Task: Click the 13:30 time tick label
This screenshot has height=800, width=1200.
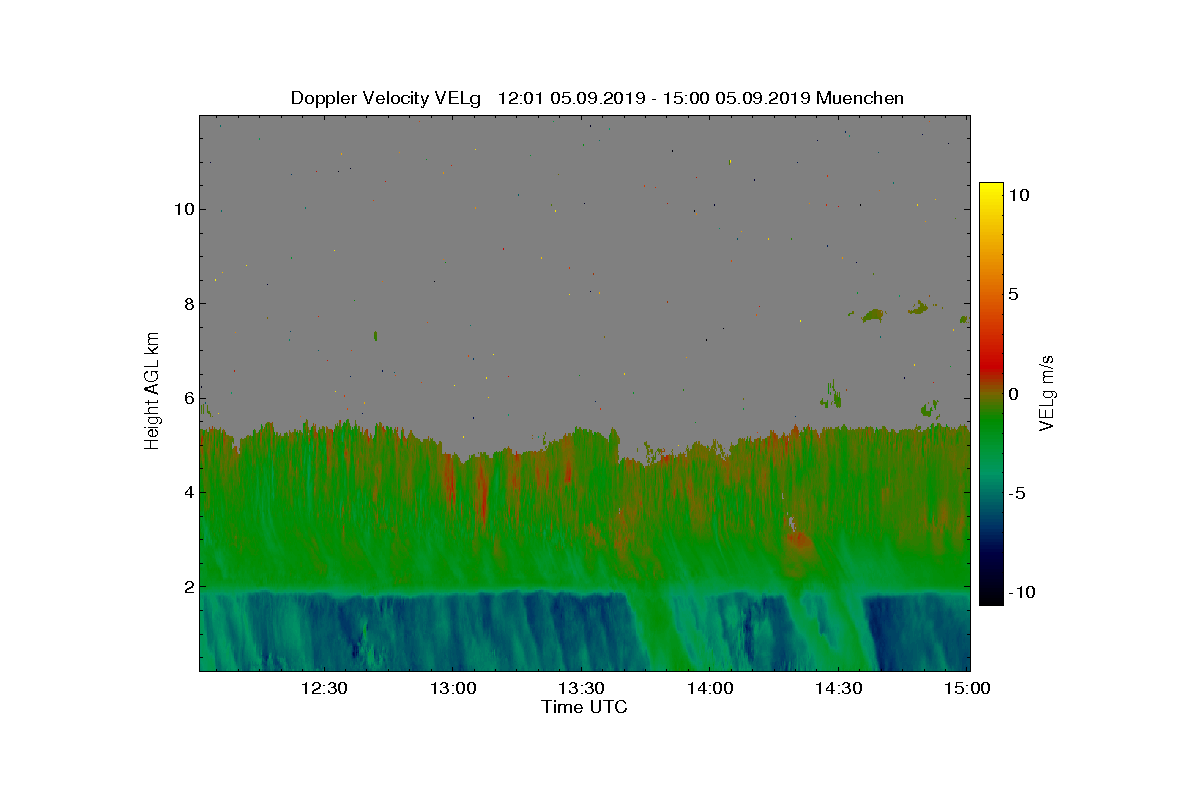Action: coord(581,688)
